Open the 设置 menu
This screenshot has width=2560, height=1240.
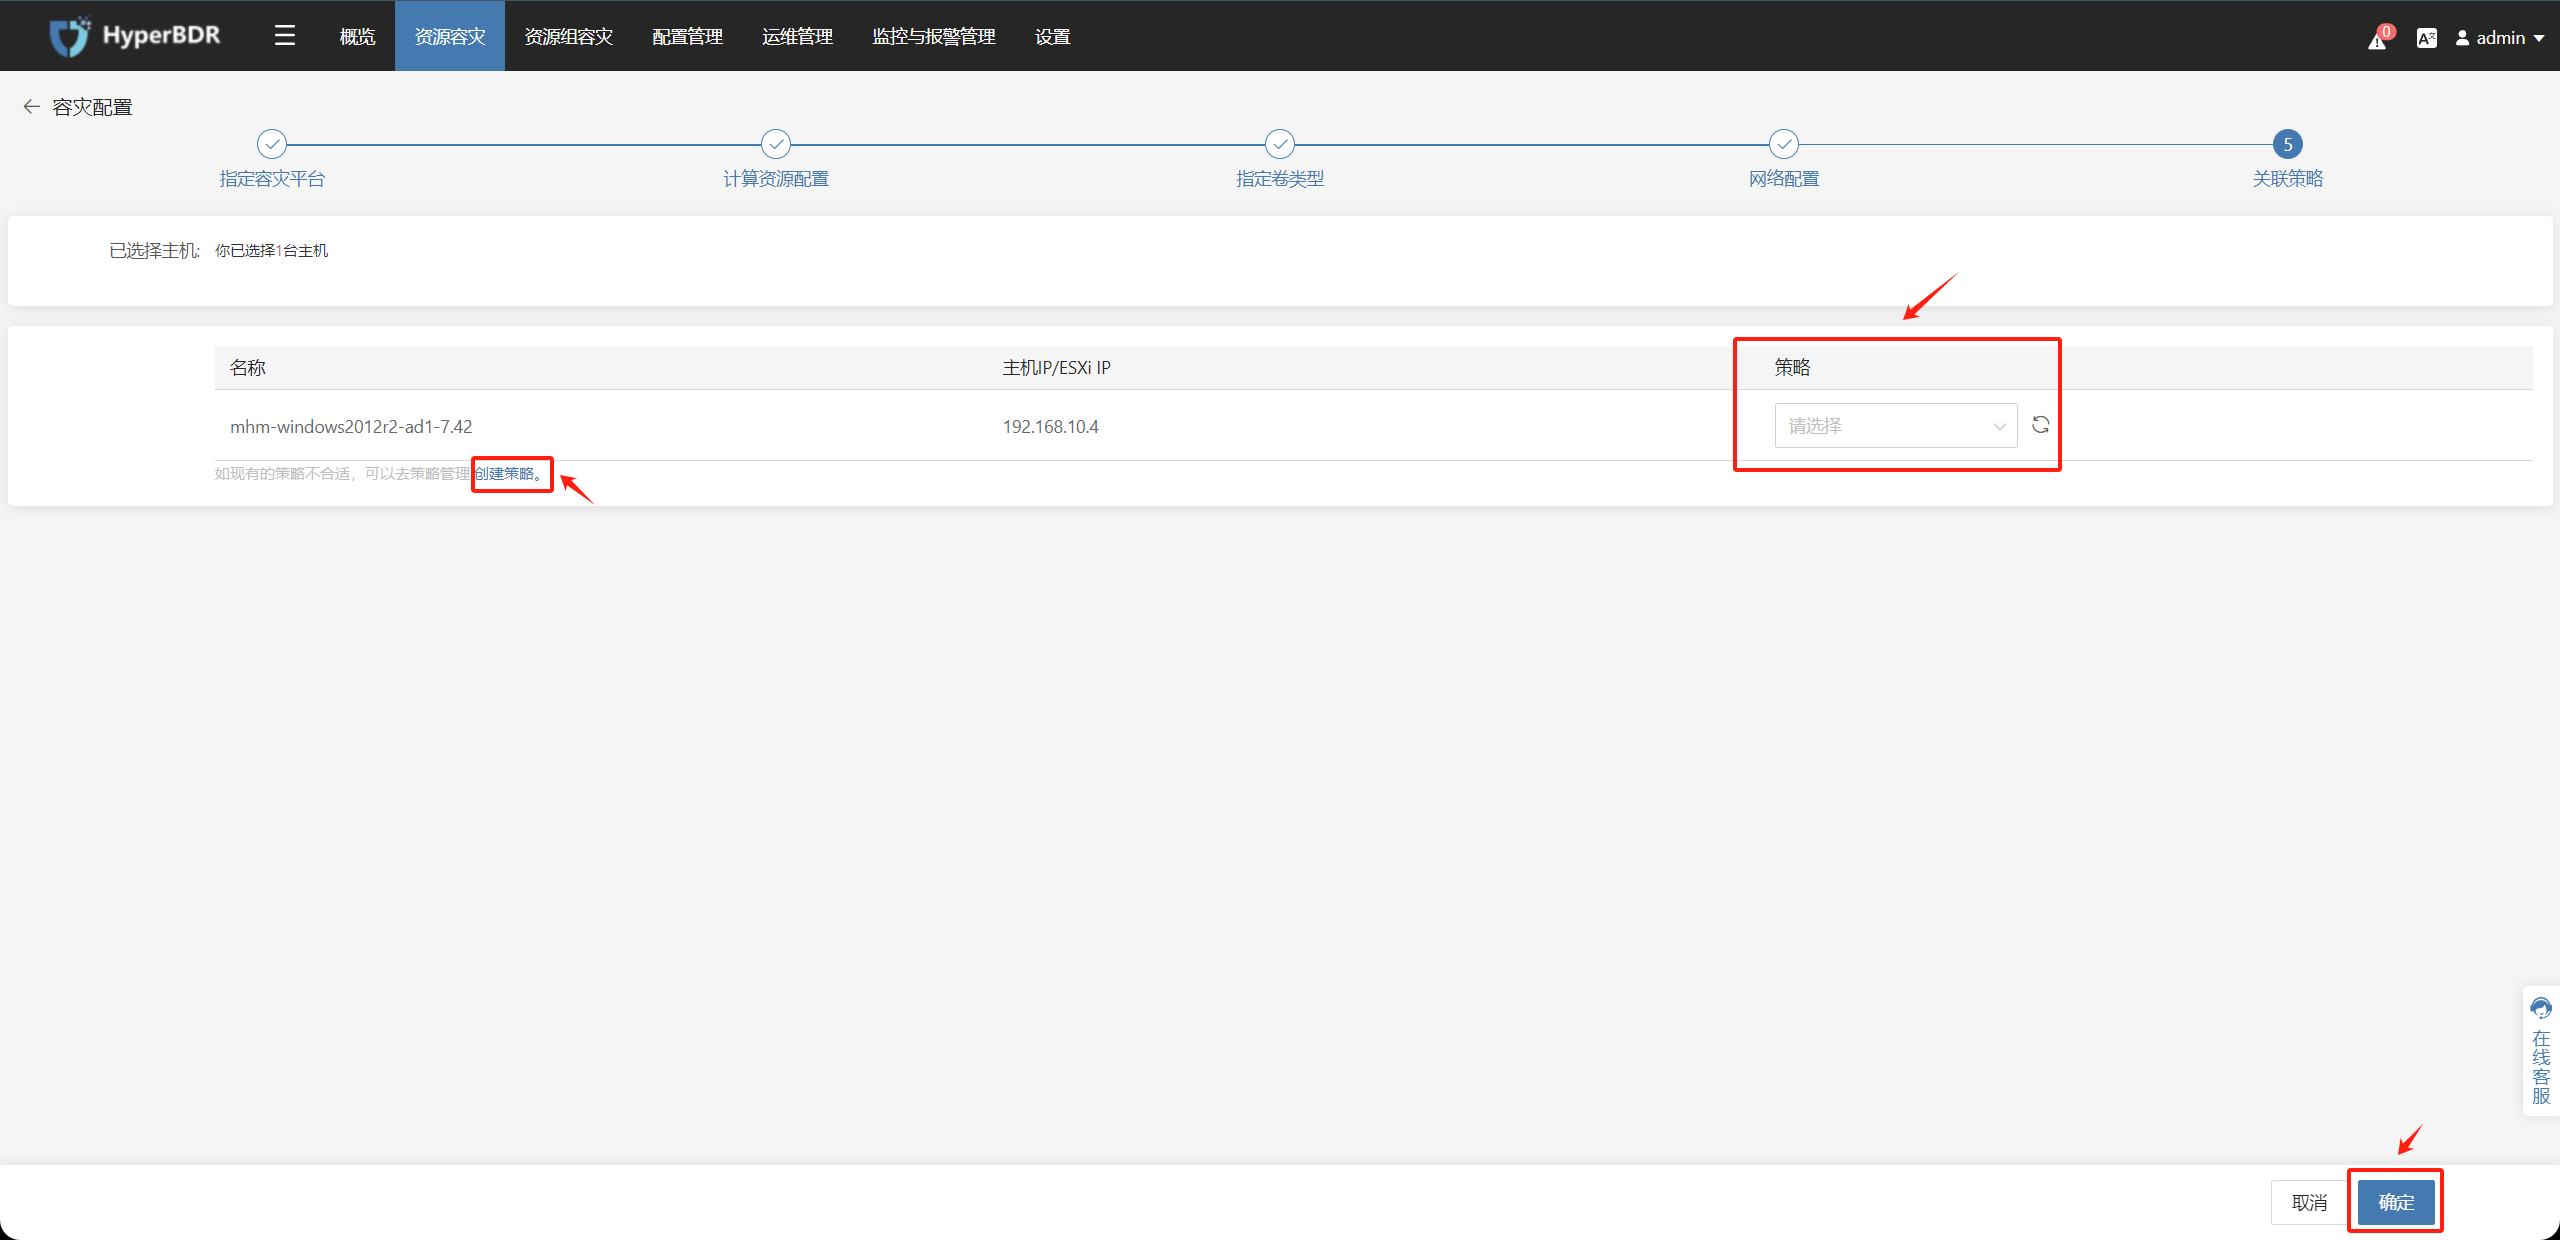(x=1053, y=37)
